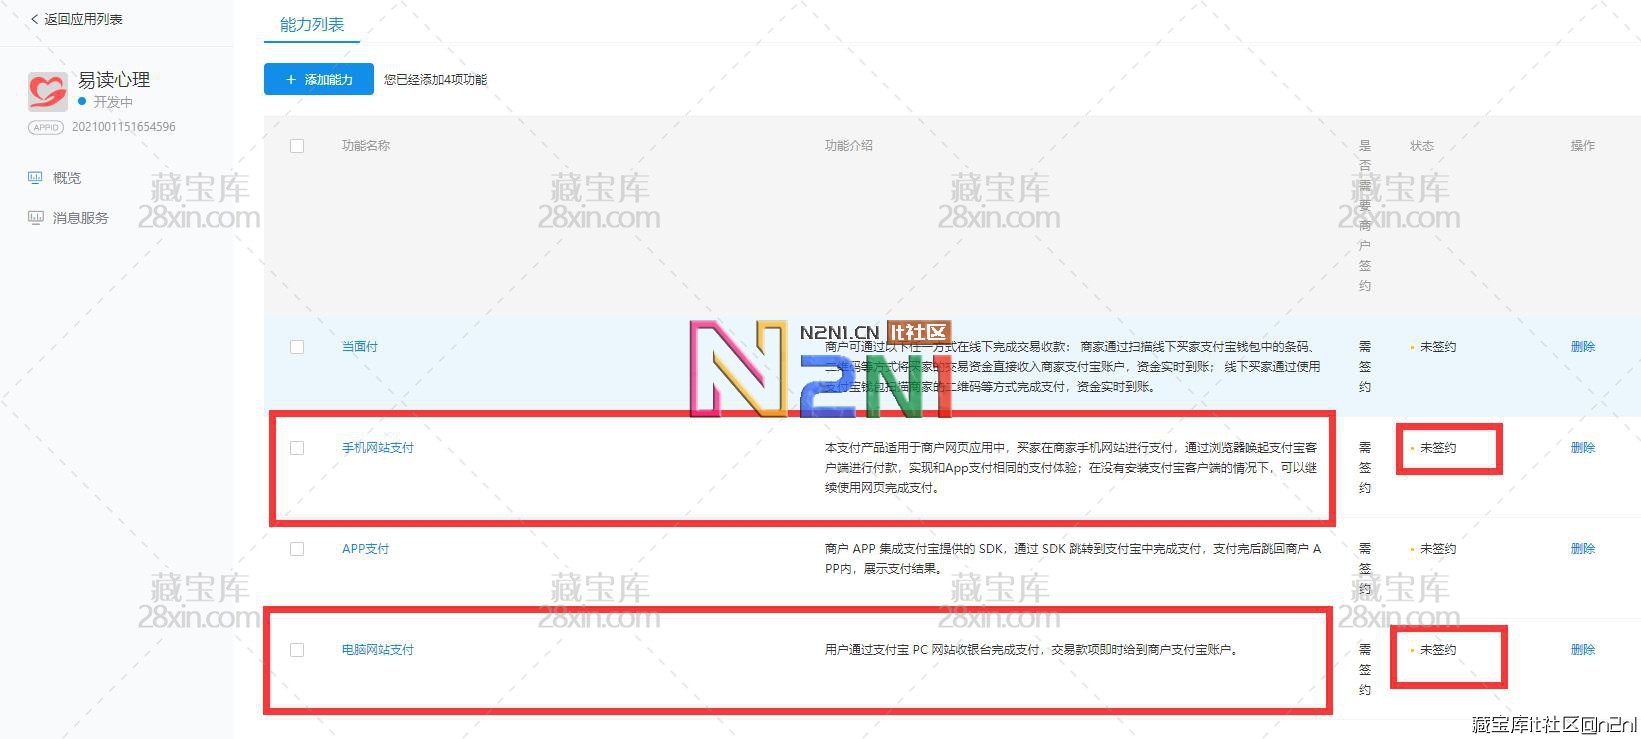This screenshot has height=739, width=1641.
Task: Check the box for 当面付 row
Action: coord(297,347)
